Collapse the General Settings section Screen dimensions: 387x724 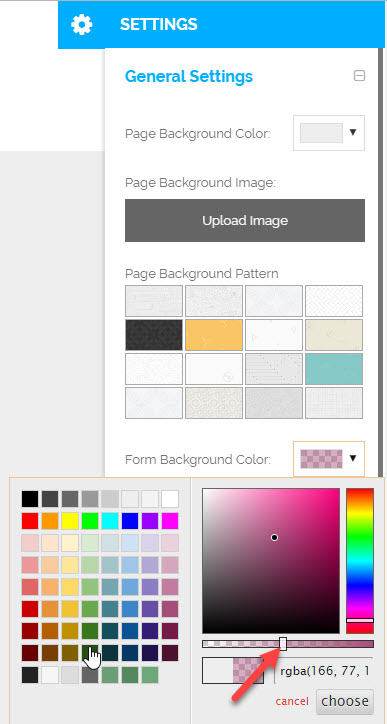point(359,76)
